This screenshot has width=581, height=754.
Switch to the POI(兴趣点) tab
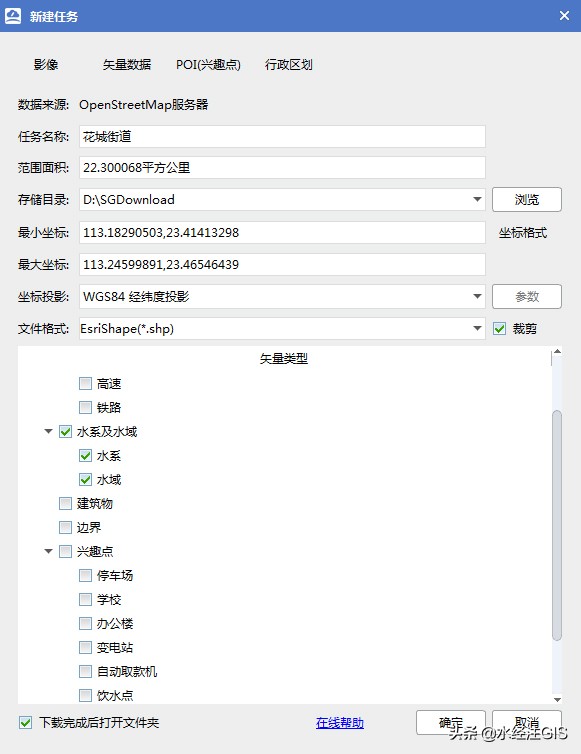(x=208, y=64)
